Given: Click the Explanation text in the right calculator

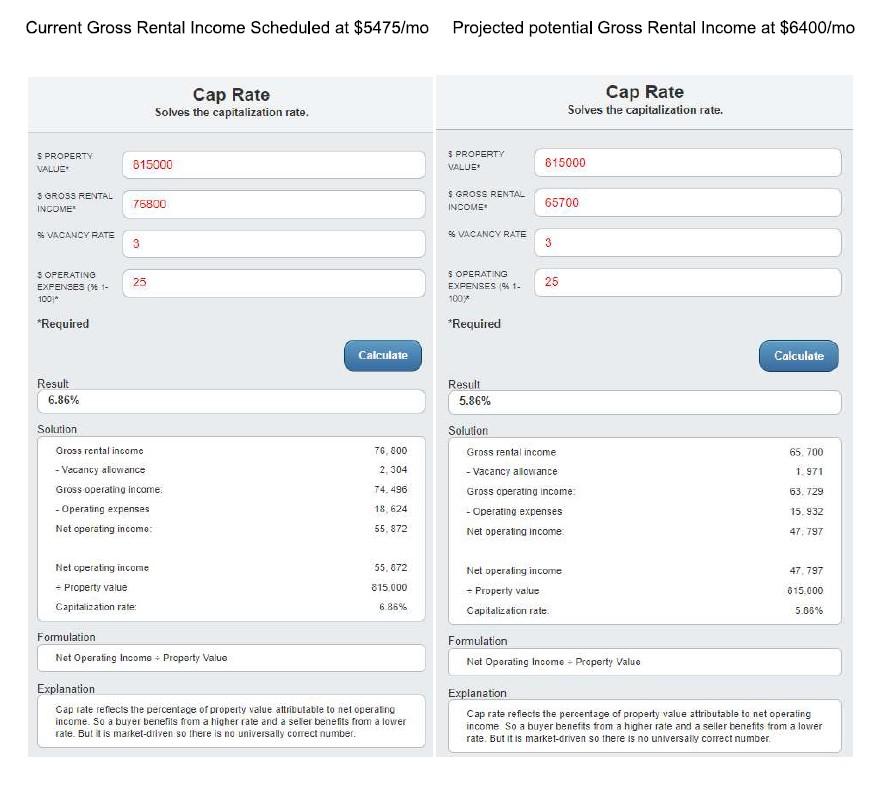Looking at the screenshot, I should coord(644,725).
